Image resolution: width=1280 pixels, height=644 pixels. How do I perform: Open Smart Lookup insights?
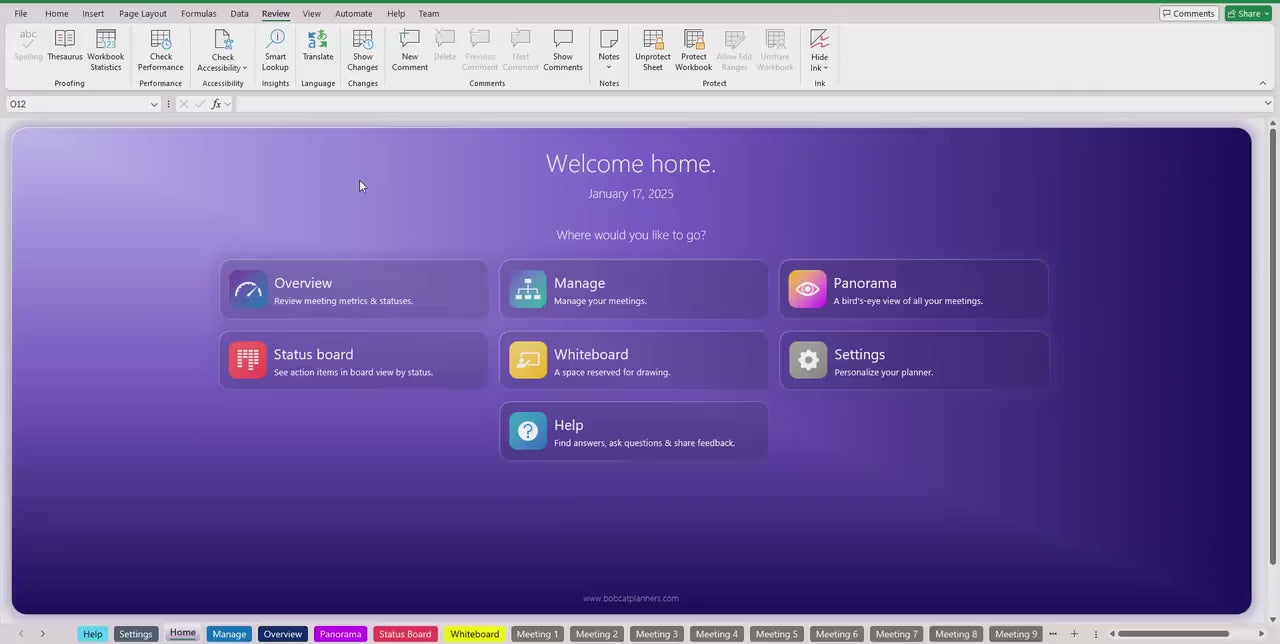(x=275, y=49)
